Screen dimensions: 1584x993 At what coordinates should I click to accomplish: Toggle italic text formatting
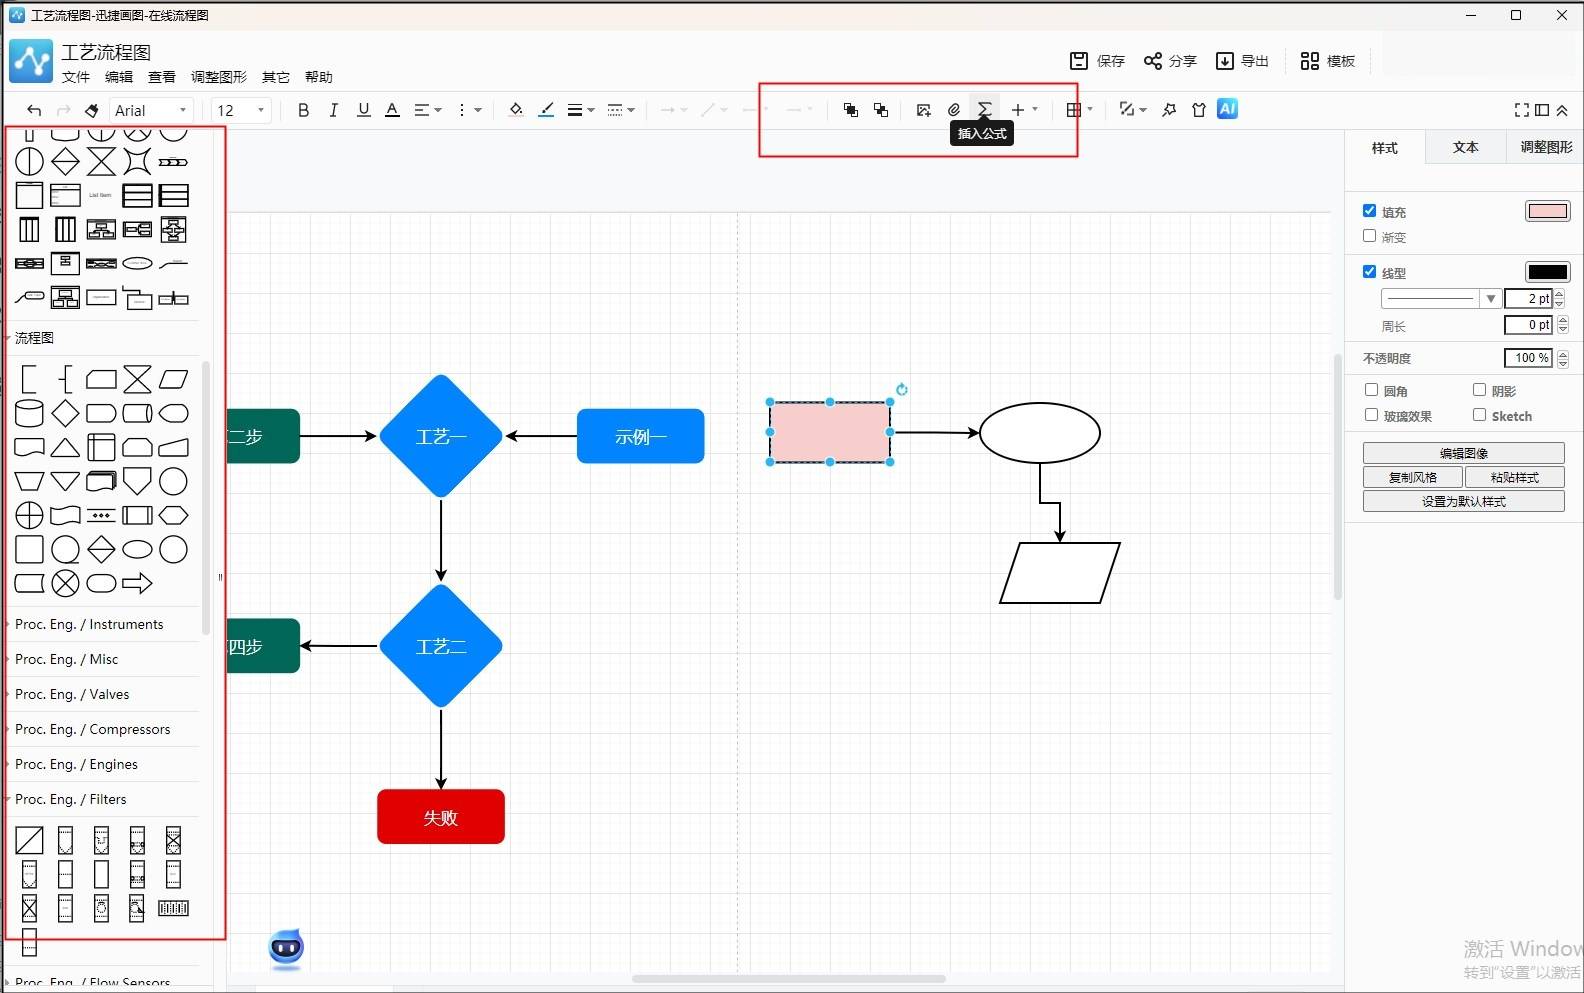333,110
